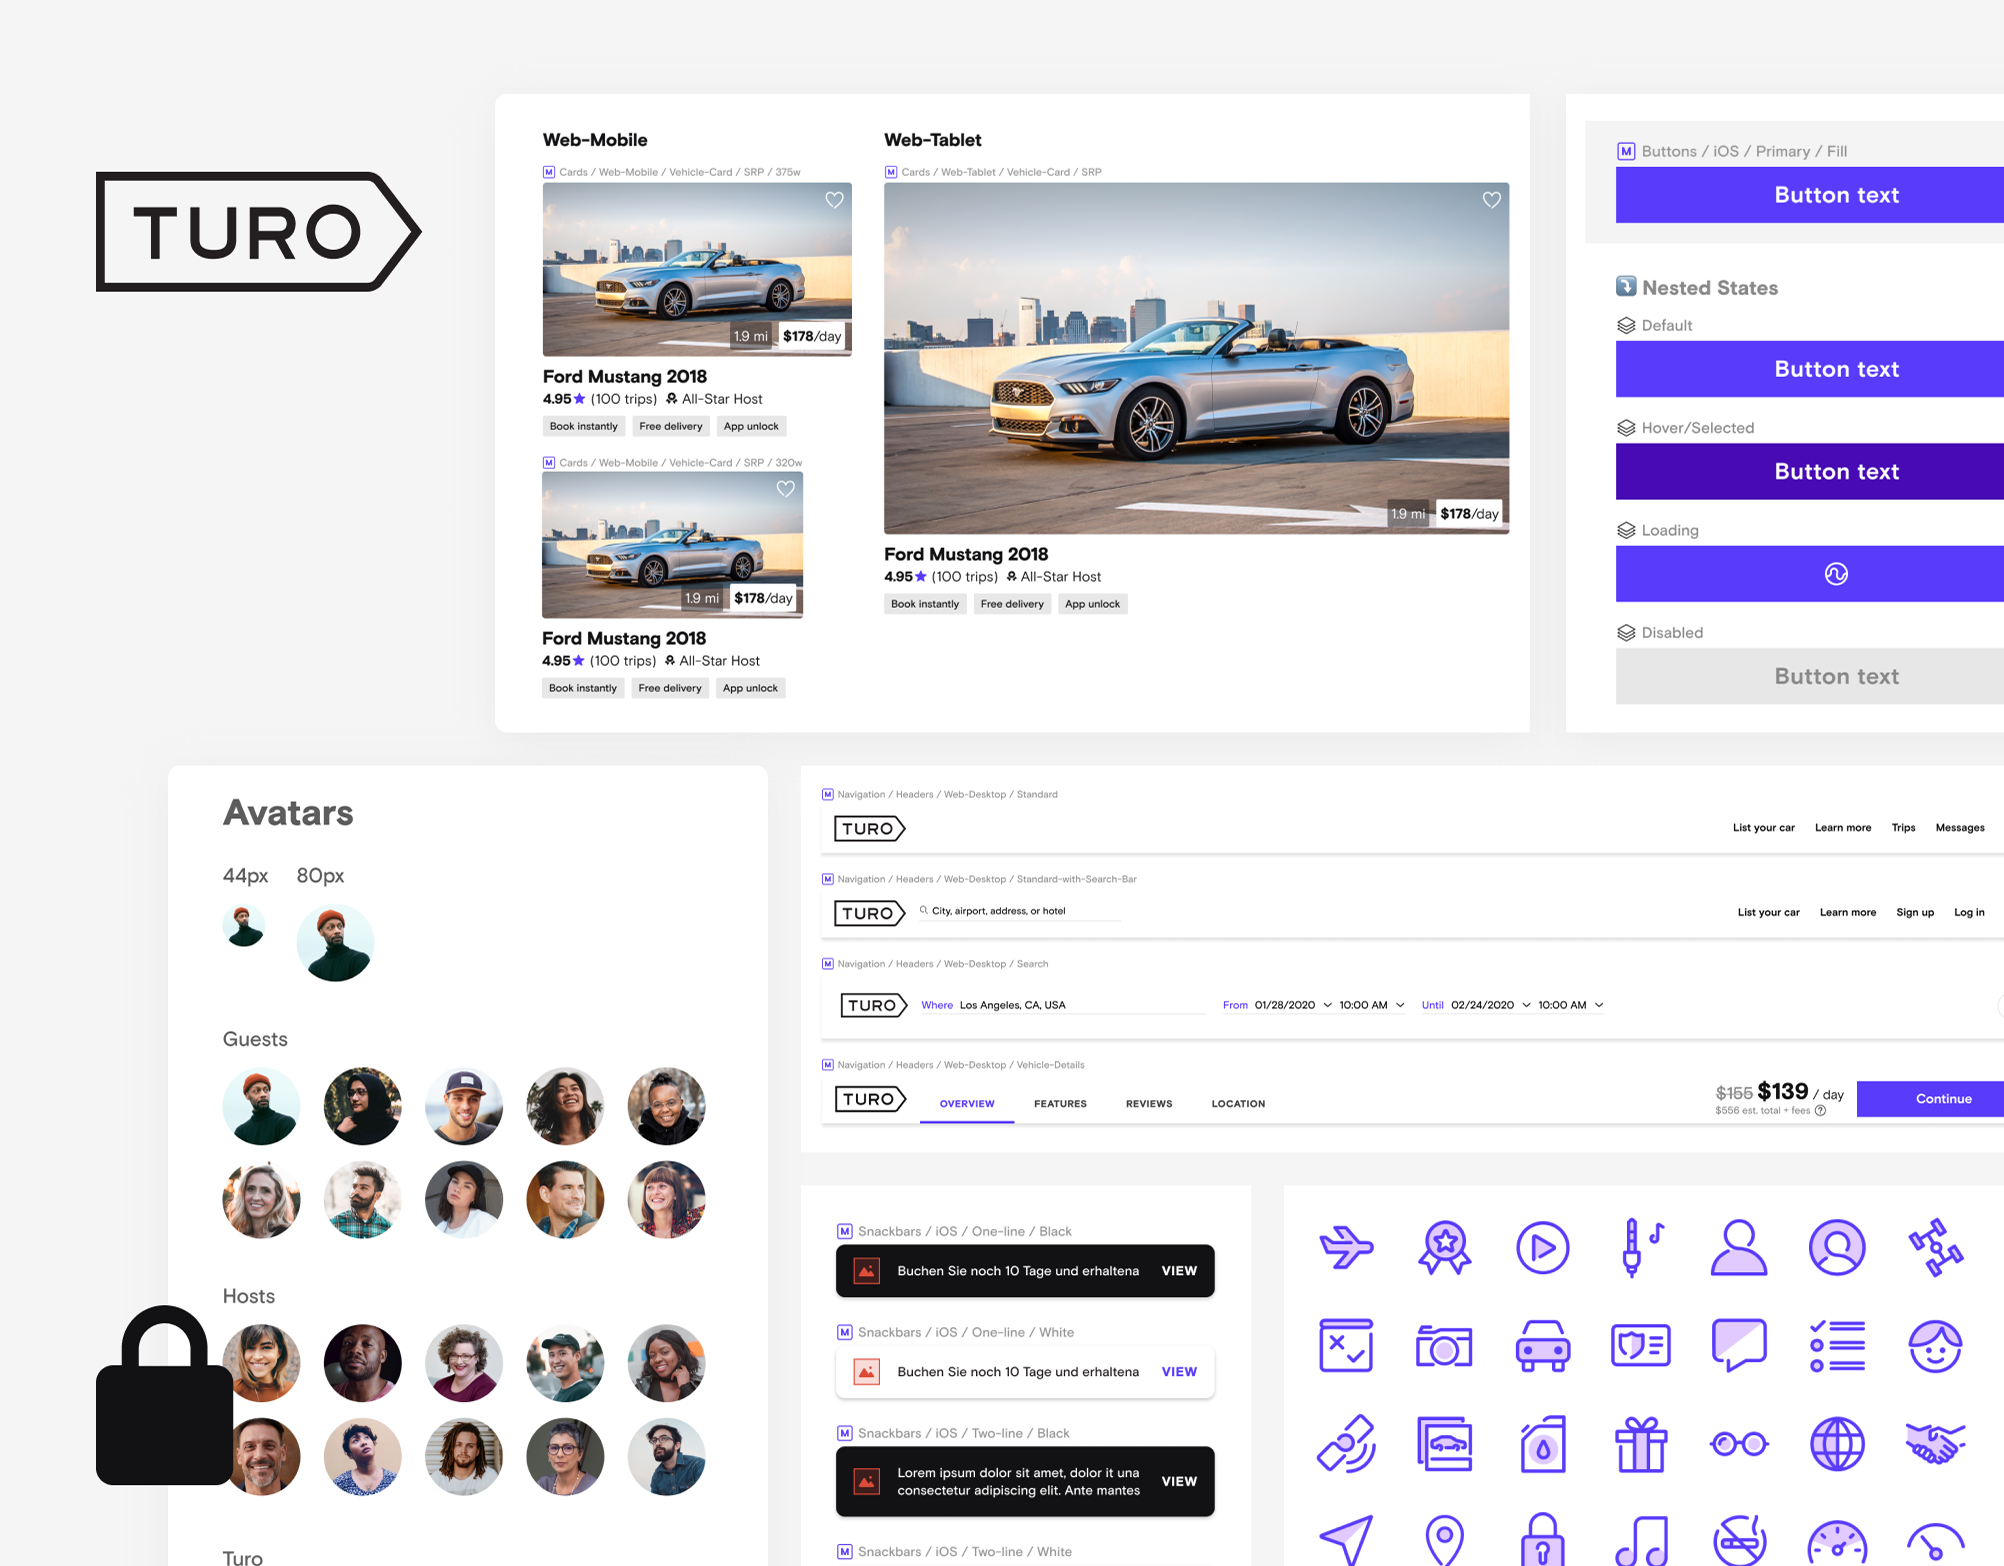Expand the From time 10:00 AM dropdown
This screenshot has width=2004, height=1566.
(1372, 1005)
